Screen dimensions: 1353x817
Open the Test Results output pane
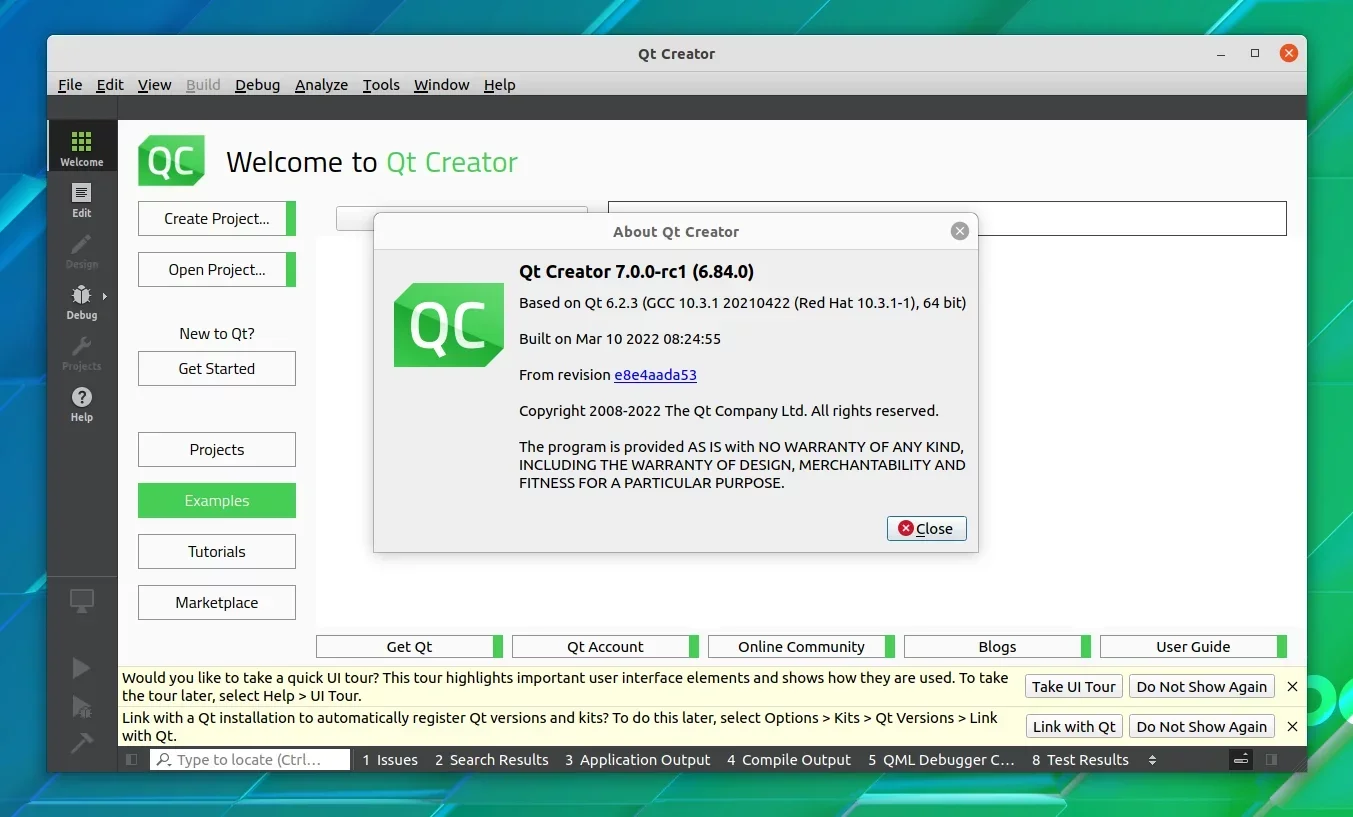[1080, 760]
